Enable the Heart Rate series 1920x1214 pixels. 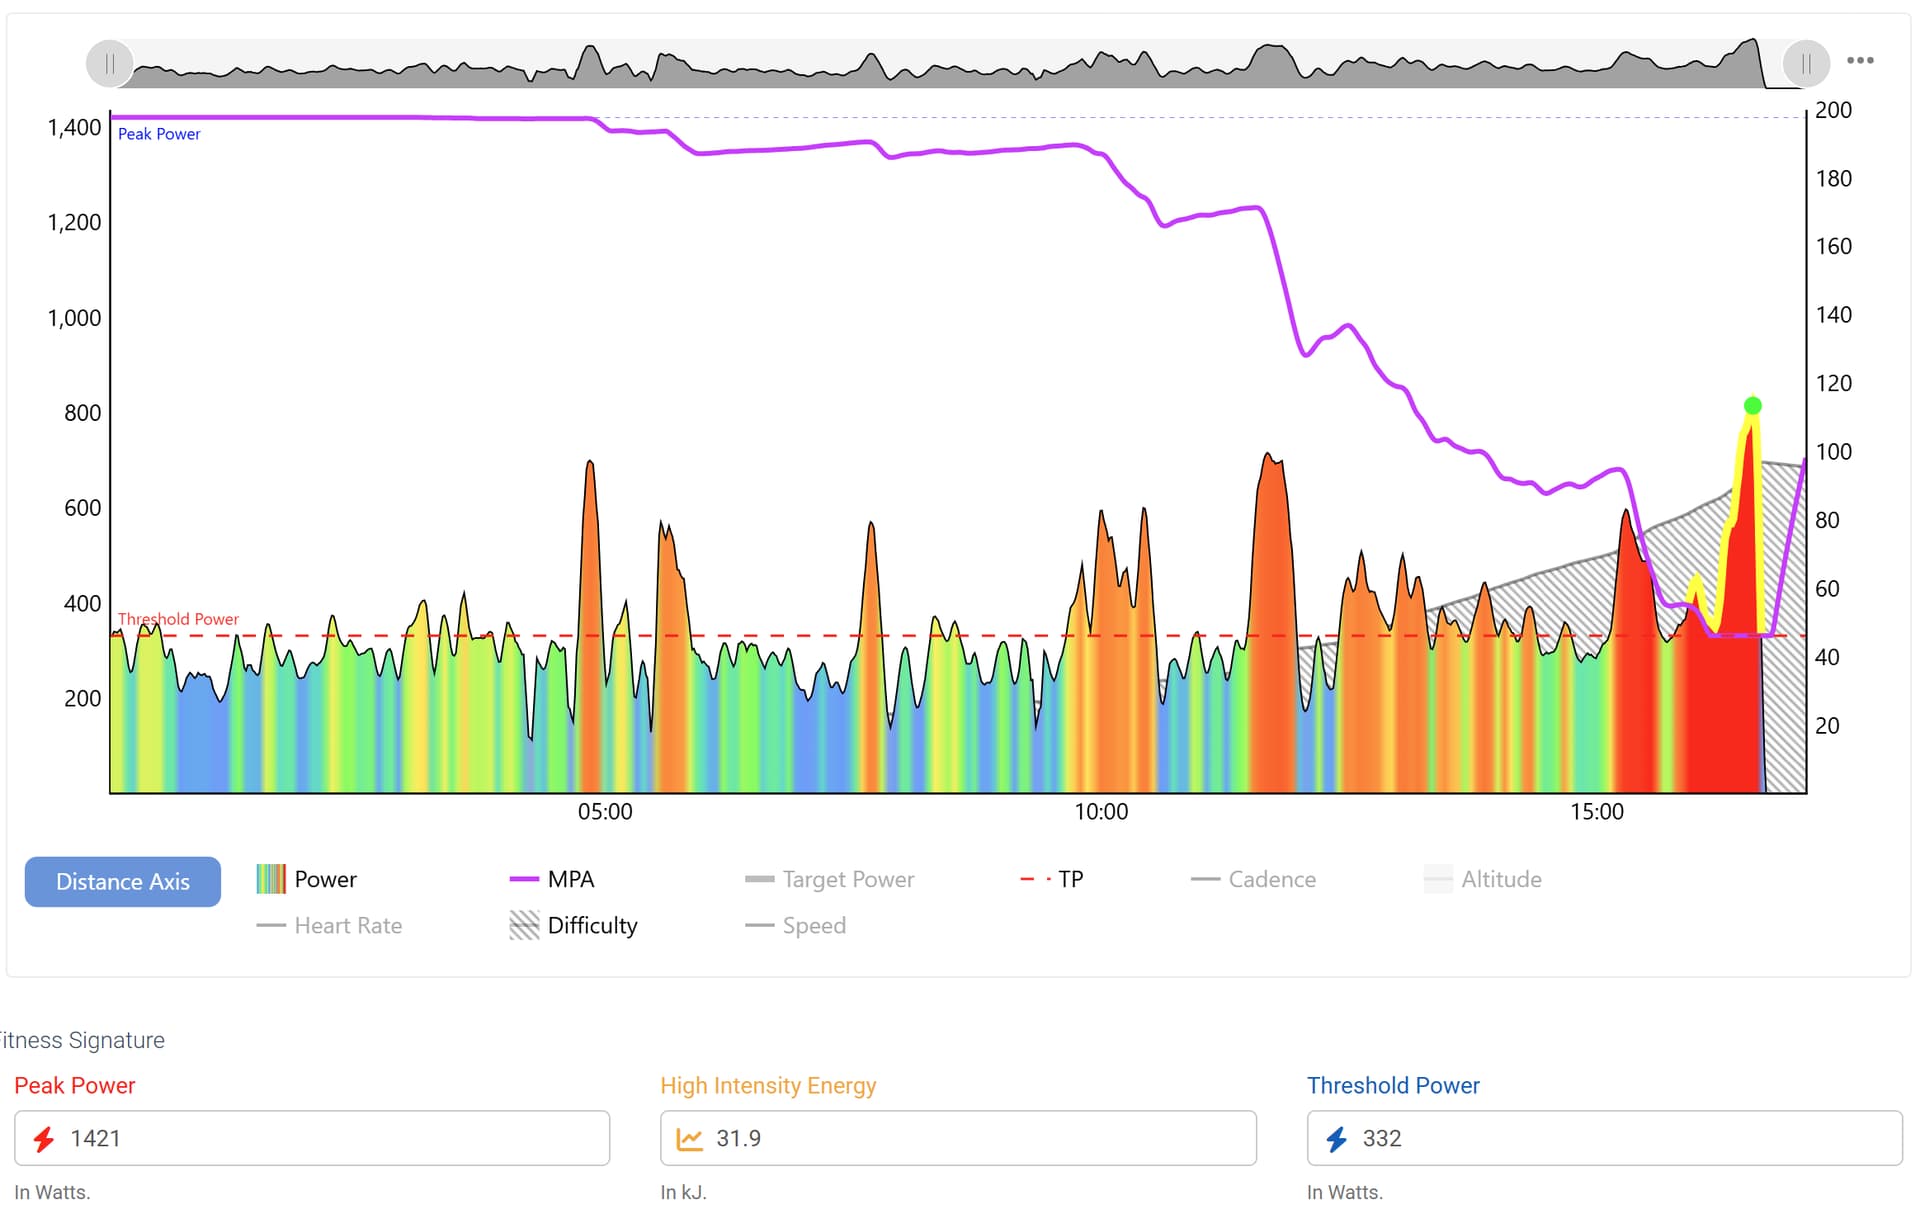[x=329, y=925]
